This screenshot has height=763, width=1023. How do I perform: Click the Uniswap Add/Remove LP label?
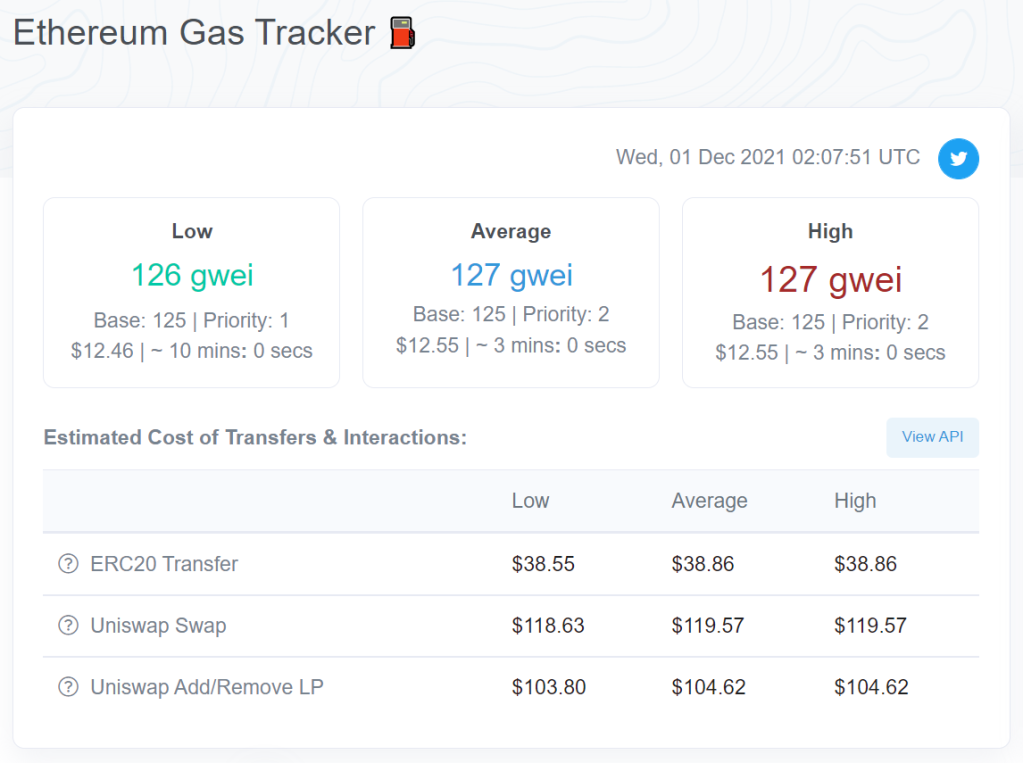(x=207, y=688)
